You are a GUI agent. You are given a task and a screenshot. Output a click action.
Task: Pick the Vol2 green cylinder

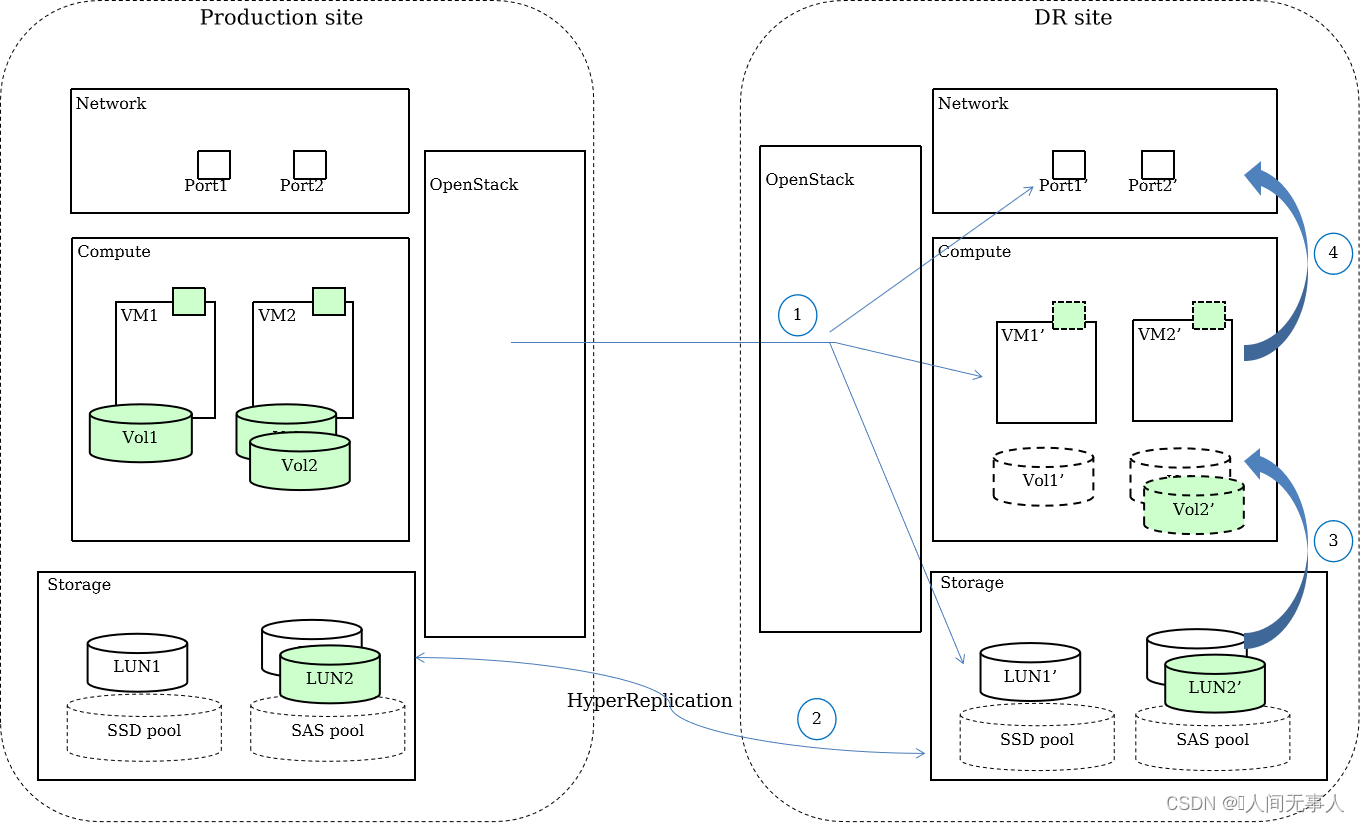point(300,461)
